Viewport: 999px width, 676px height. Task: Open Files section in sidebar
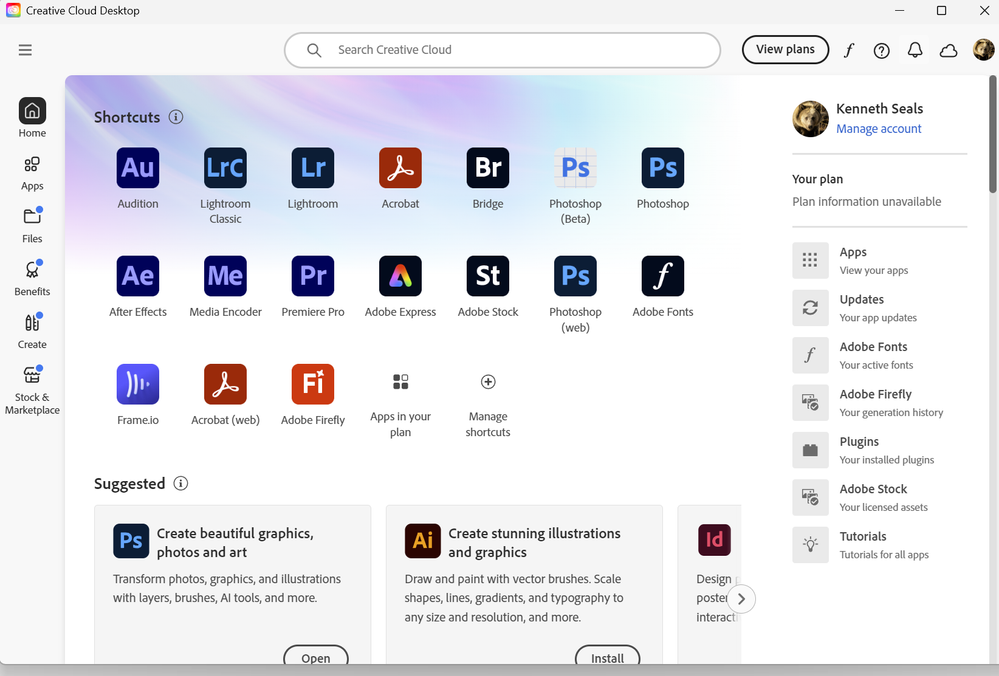click(32, 226)
